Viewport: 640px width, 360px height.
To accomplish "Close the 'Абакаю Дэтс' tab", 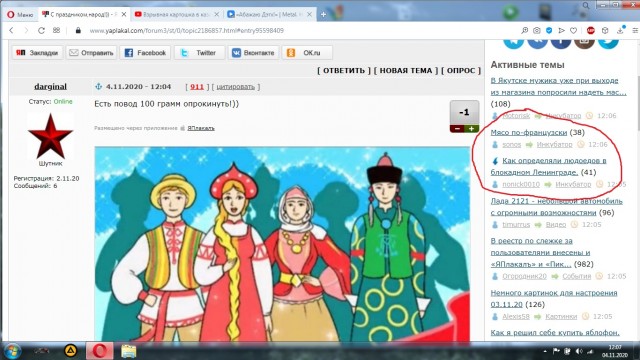I will pyautogui.click(x=309, y=14).
